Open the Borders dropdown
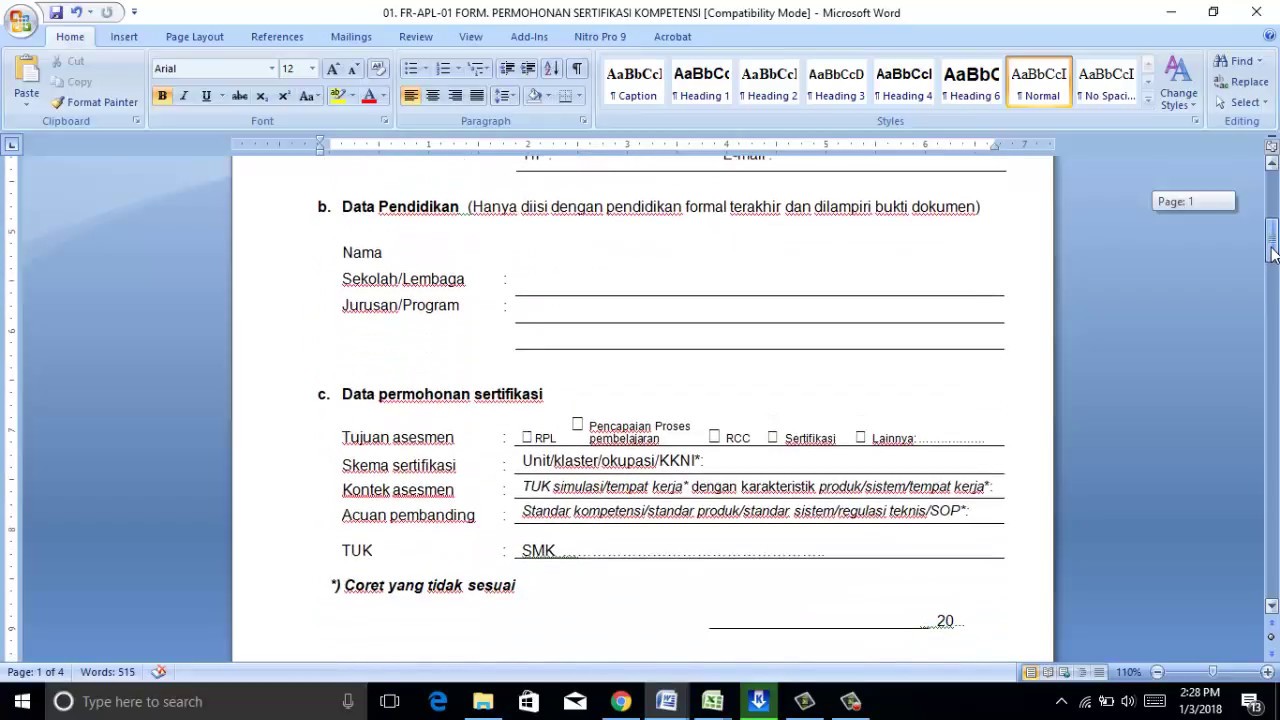Viewport: 1280px width, 720px height. point(578,96)
